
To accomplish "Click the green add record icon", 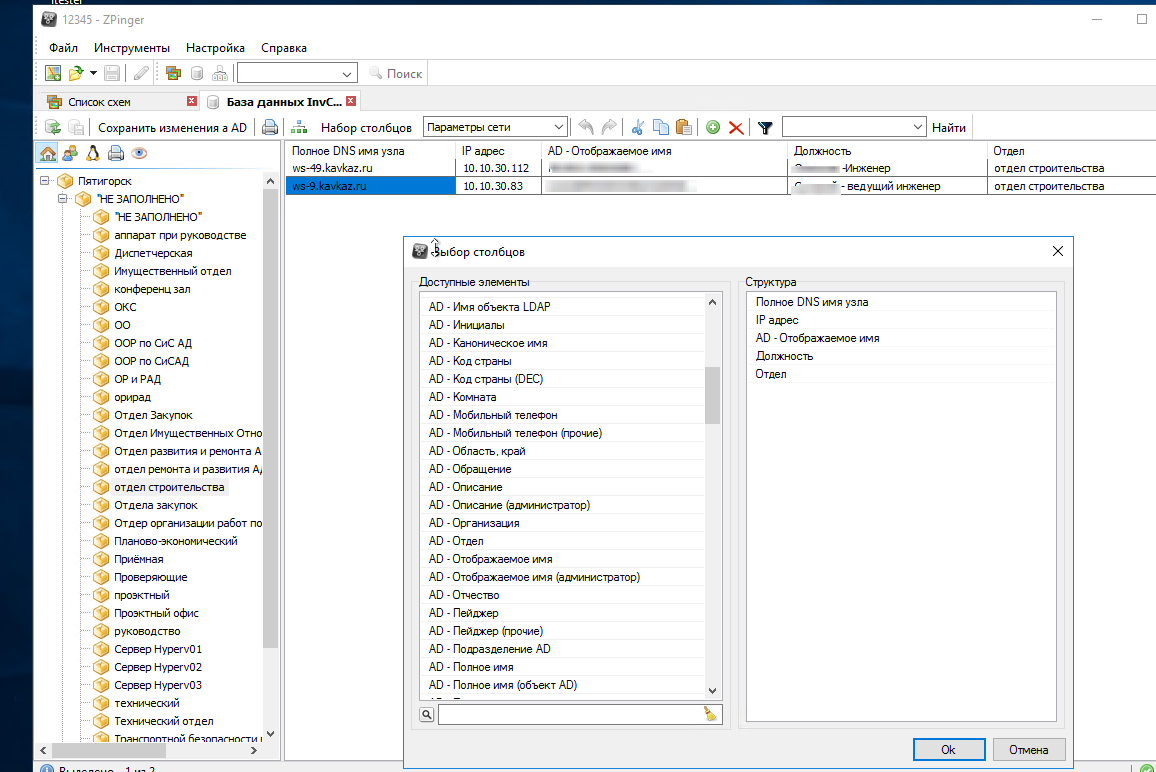I will [713, 127].
